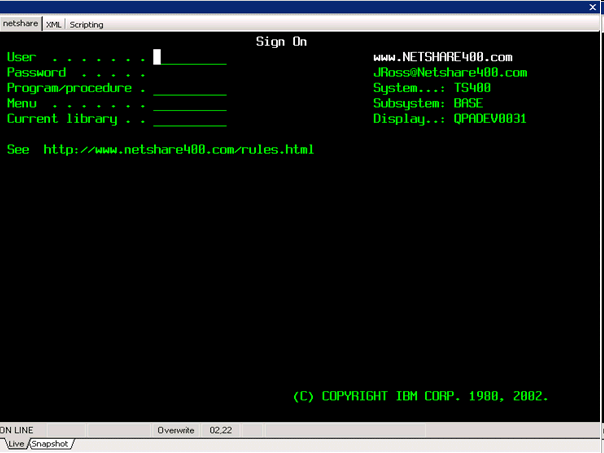Click the System TS400 text
Image resolution: width=604 pixels, height=453 pixels.
click(432, 88)
